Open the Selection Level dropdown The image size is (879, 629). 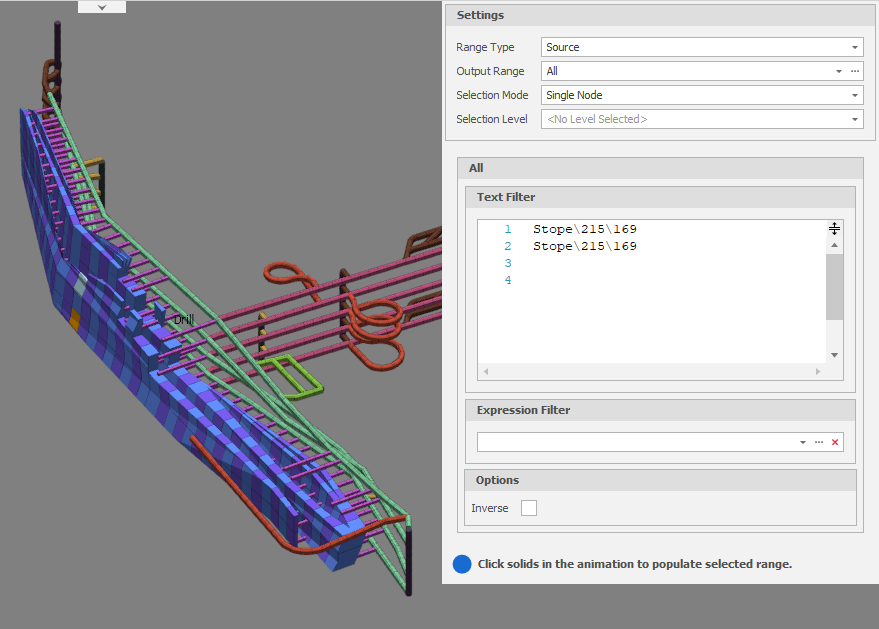(x=702, y=119)
